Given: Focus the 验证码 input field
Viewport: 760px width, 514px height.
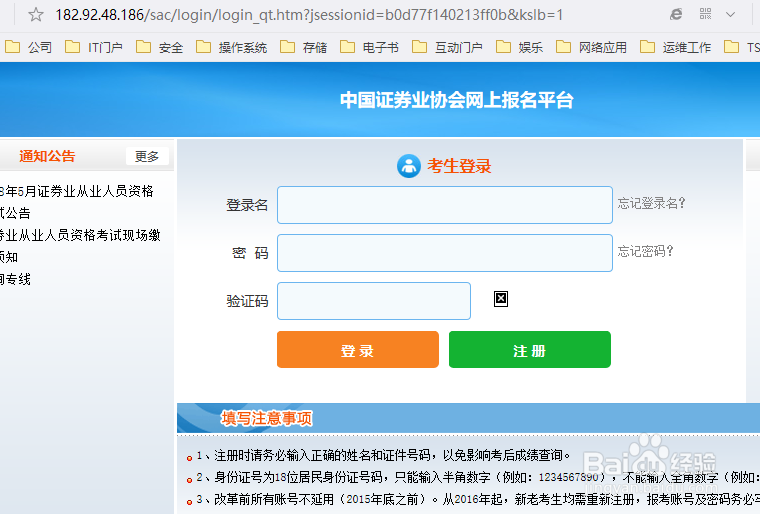Looking at the screenshot, I should [374, 301].
